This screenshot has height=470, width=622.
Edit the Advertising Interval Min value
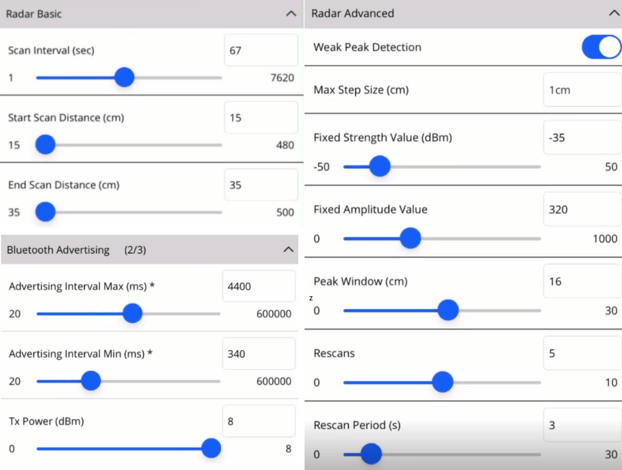pyautogui.click(x=258, y=353)
